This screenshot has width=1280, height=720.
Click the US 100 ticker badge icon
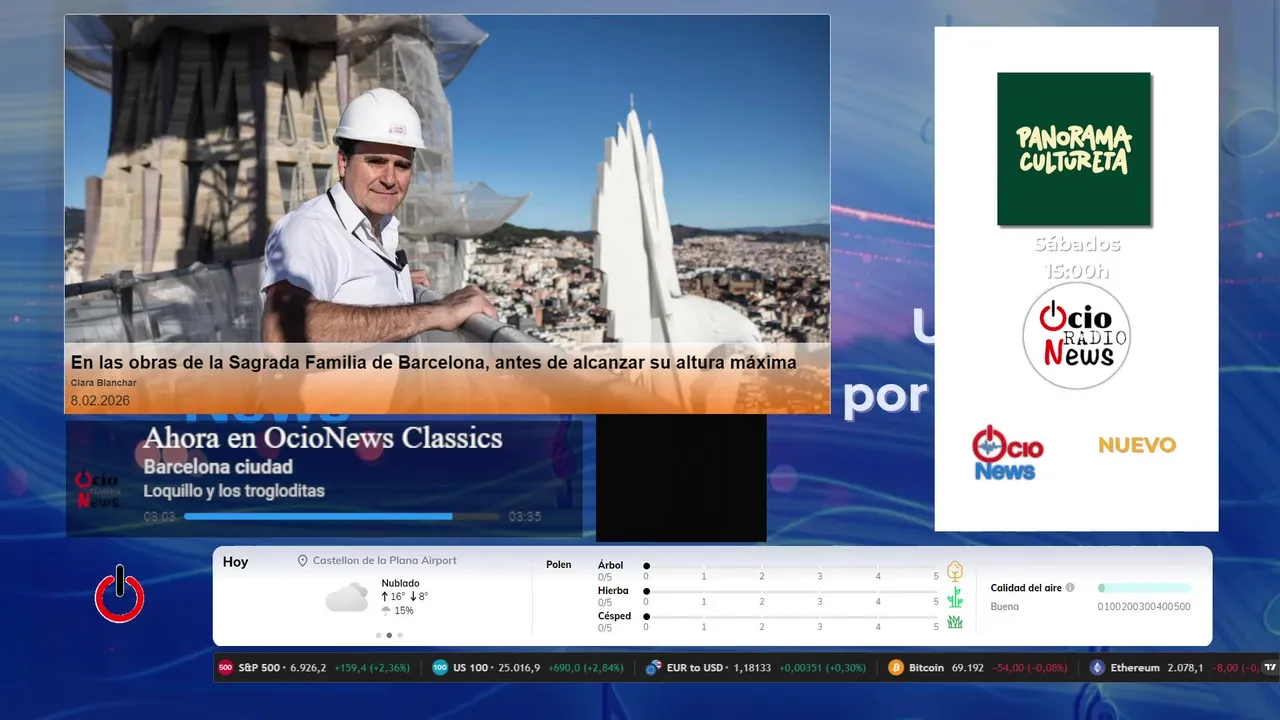click(x=440, y=668)
